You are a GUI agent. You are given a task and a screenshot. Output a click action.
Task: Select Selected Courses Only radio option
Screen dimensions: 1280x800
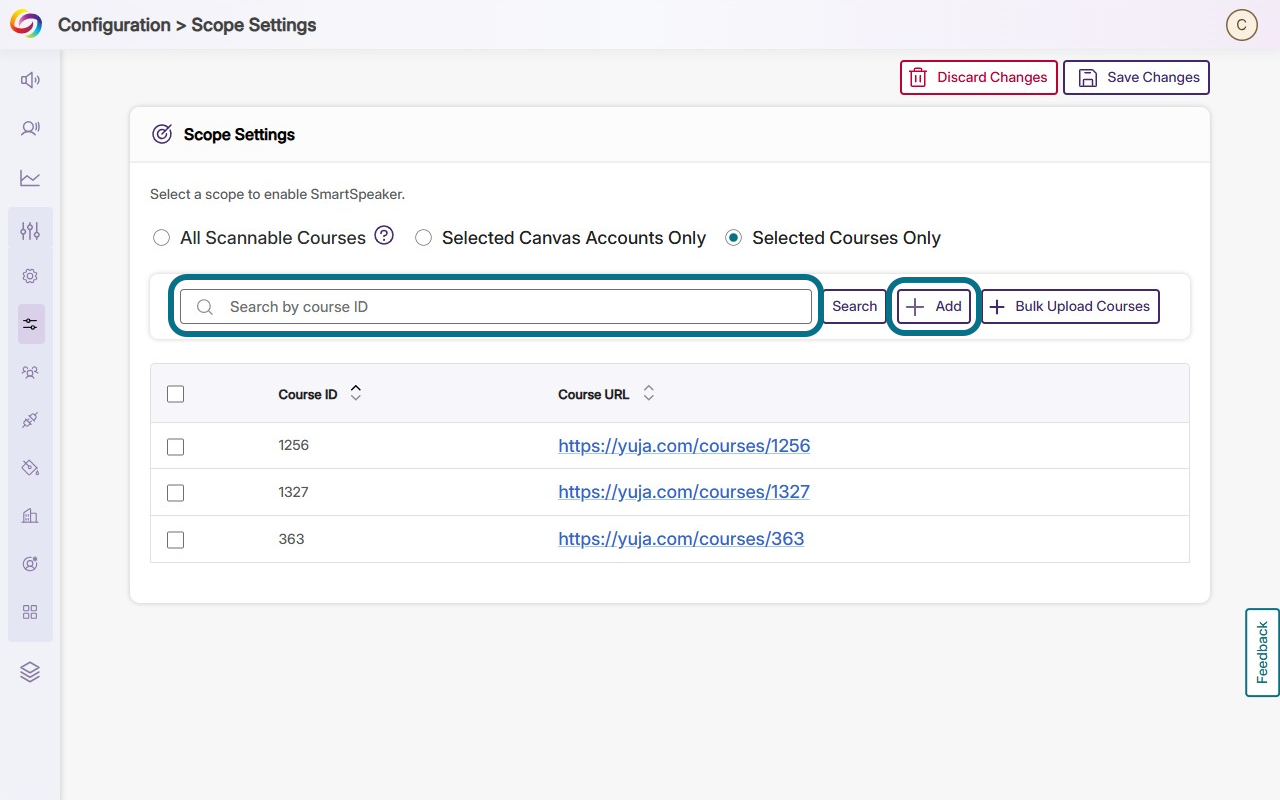[733, 238]
